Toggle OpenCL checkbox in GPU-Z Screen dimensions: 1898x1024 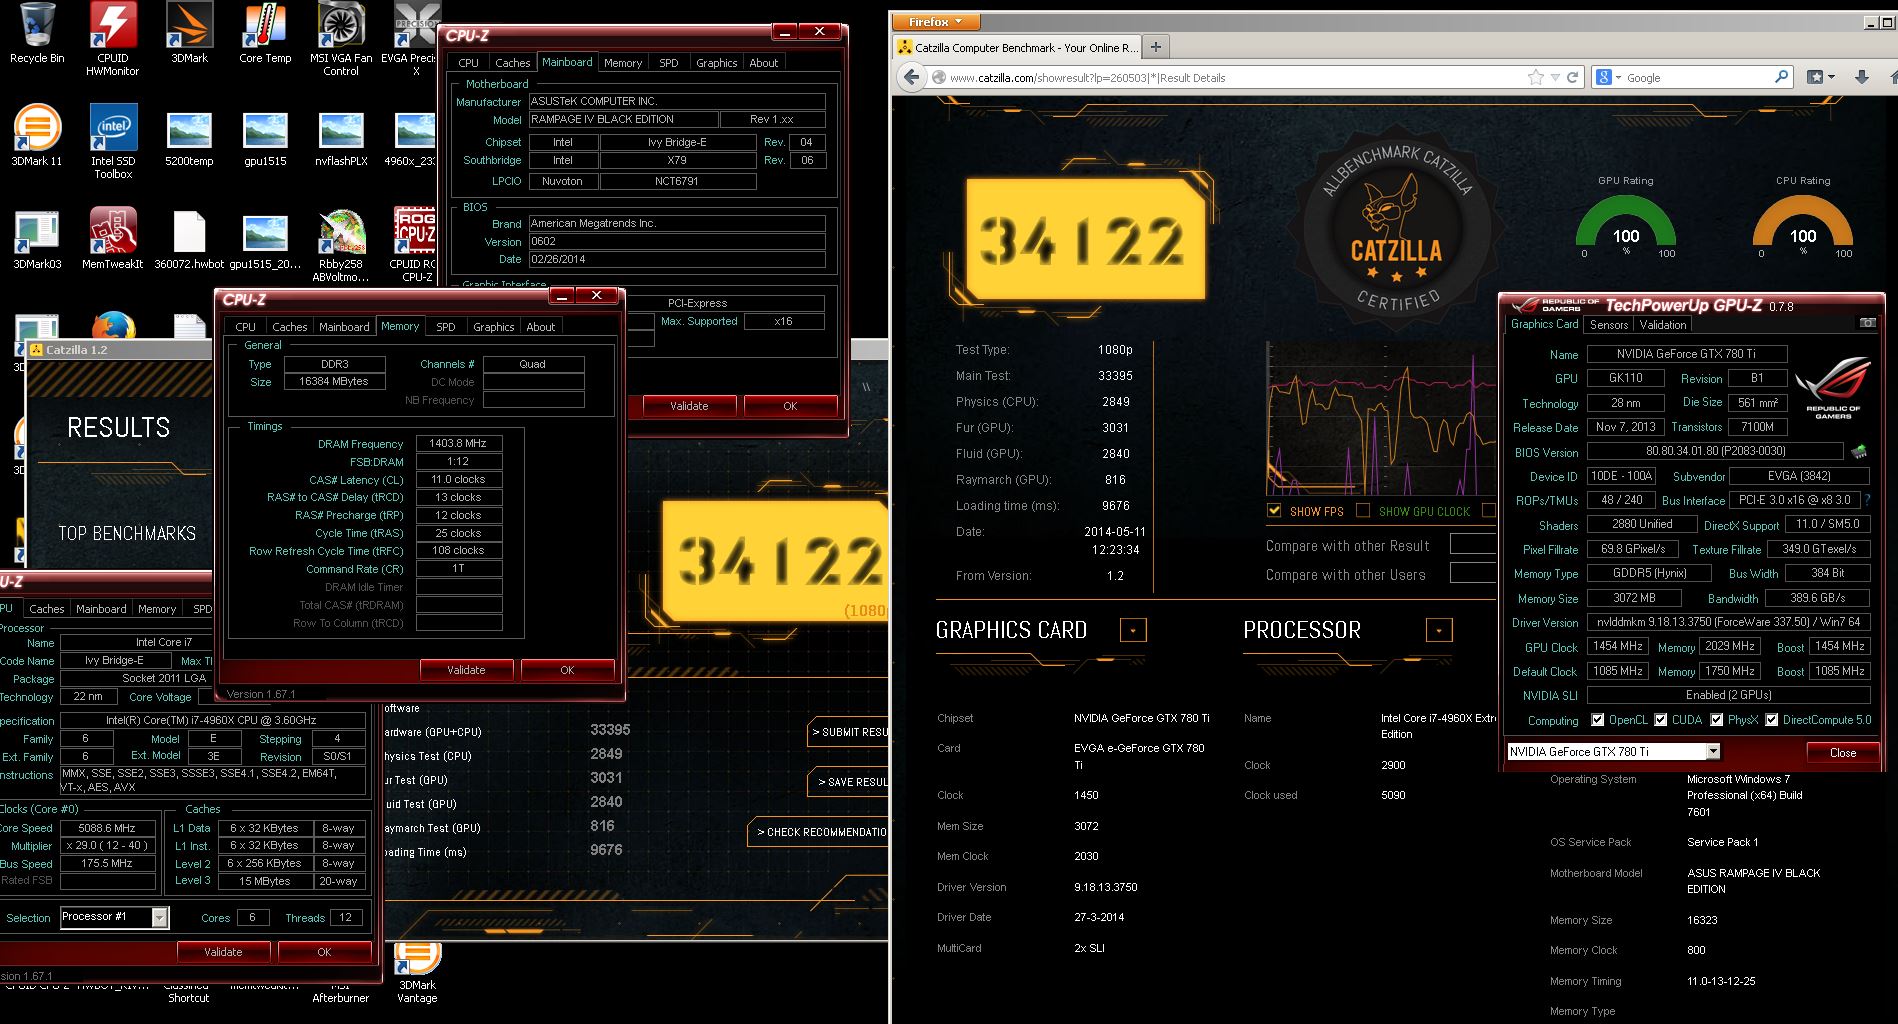[1597, 720]
